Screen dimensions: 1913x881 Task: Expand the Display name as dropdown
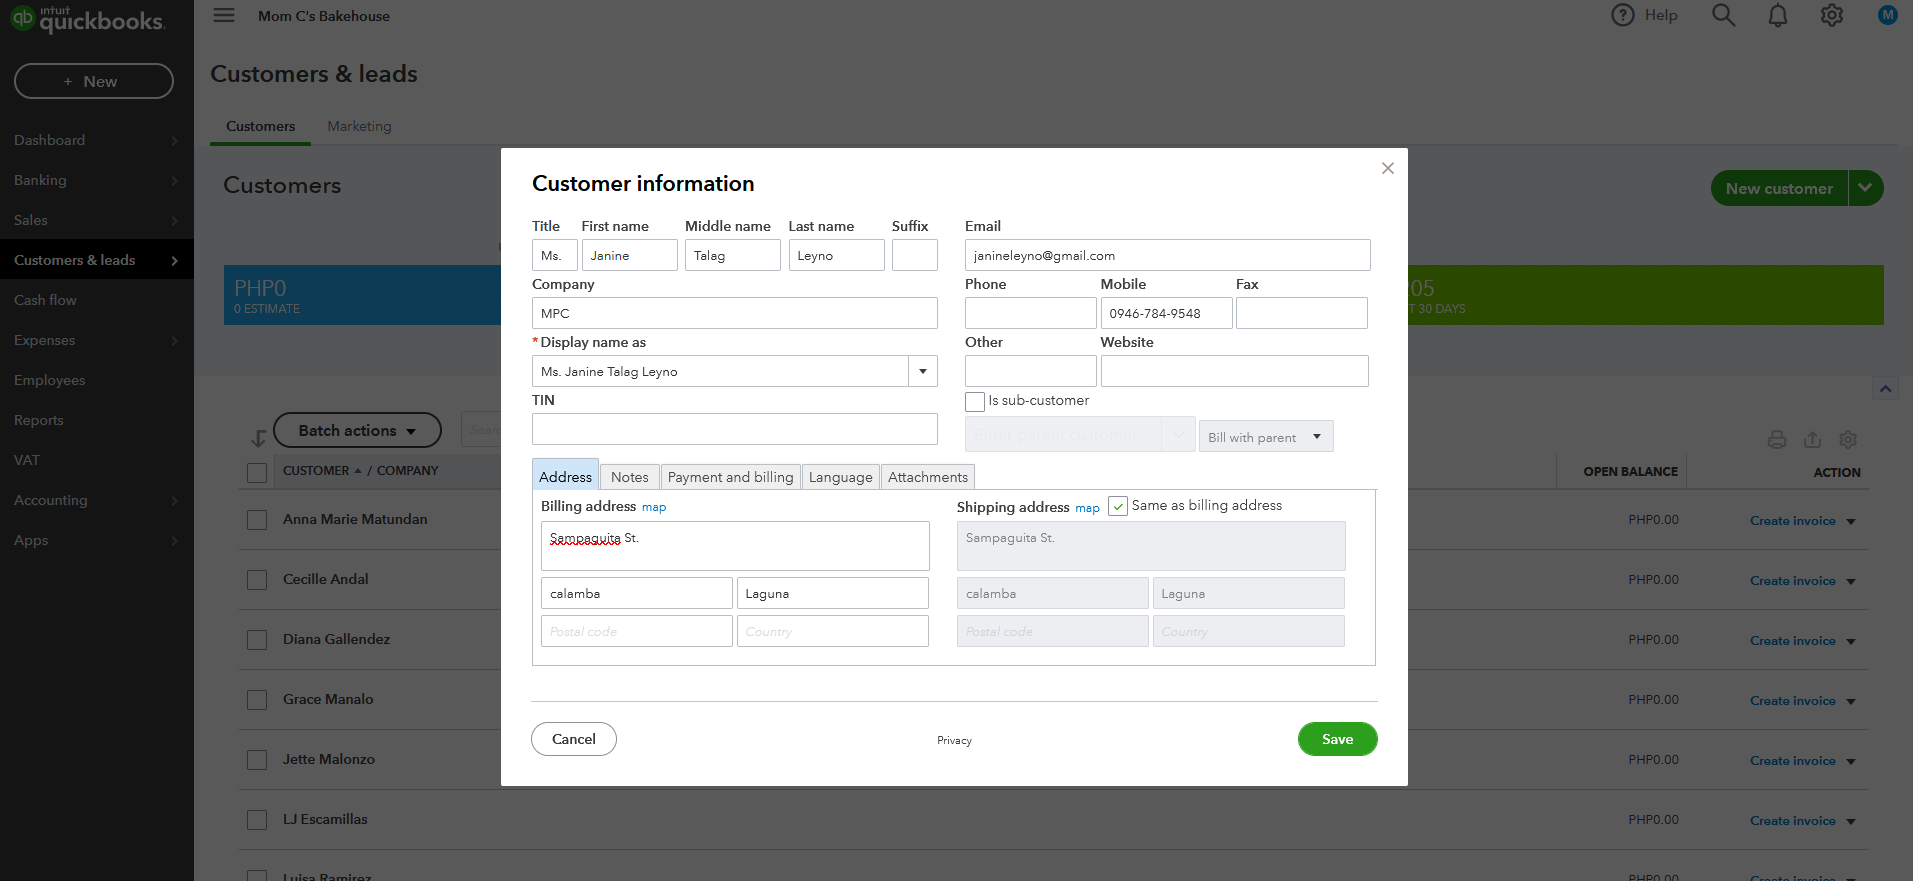pyautogui.click(x=922, y=371)
